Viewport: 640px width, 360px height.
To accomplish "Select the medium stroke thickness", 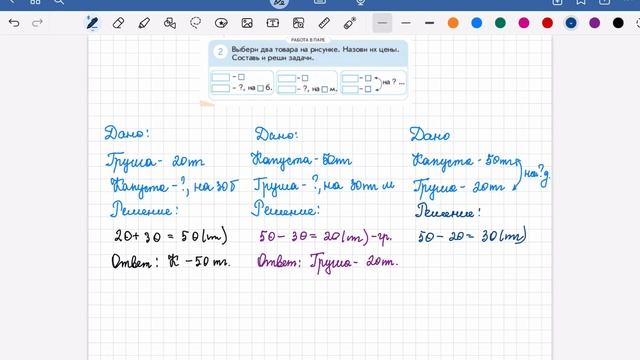I will click(x=406, y=23).
